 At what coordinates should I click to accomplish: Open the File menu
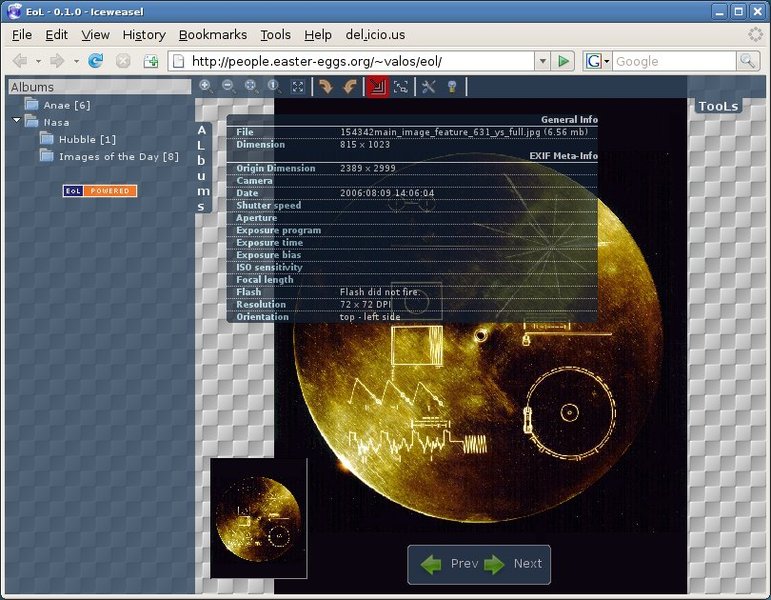(22, 35)
